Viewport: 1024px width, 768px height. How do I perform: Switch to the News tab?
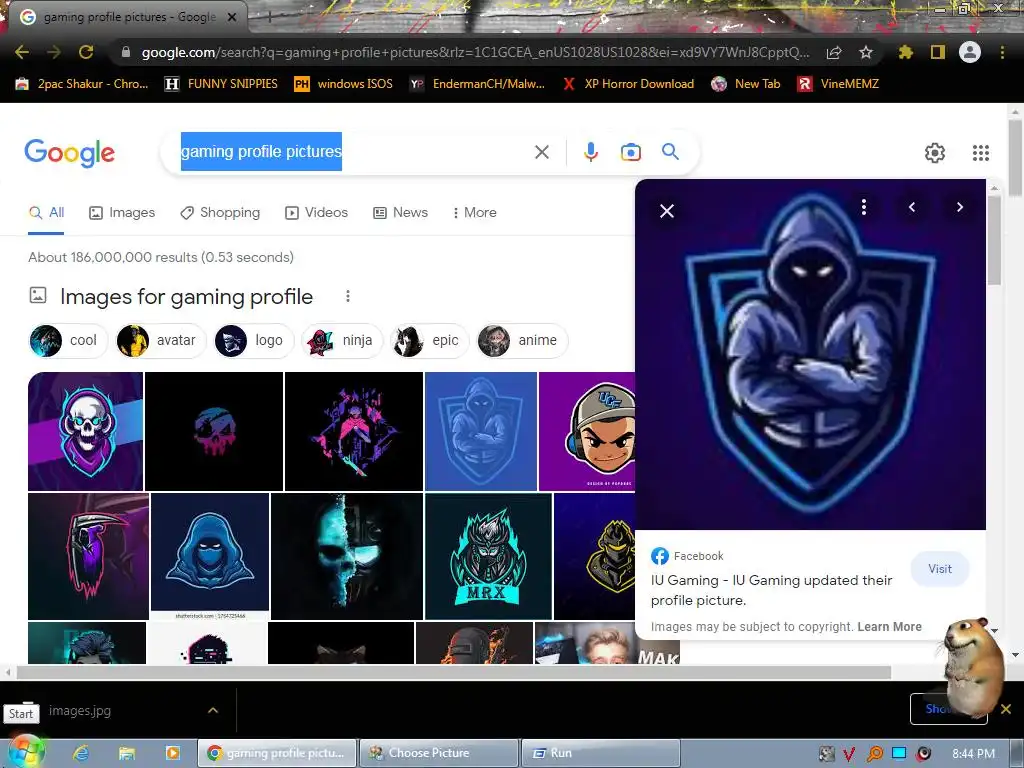click(400, 212)
